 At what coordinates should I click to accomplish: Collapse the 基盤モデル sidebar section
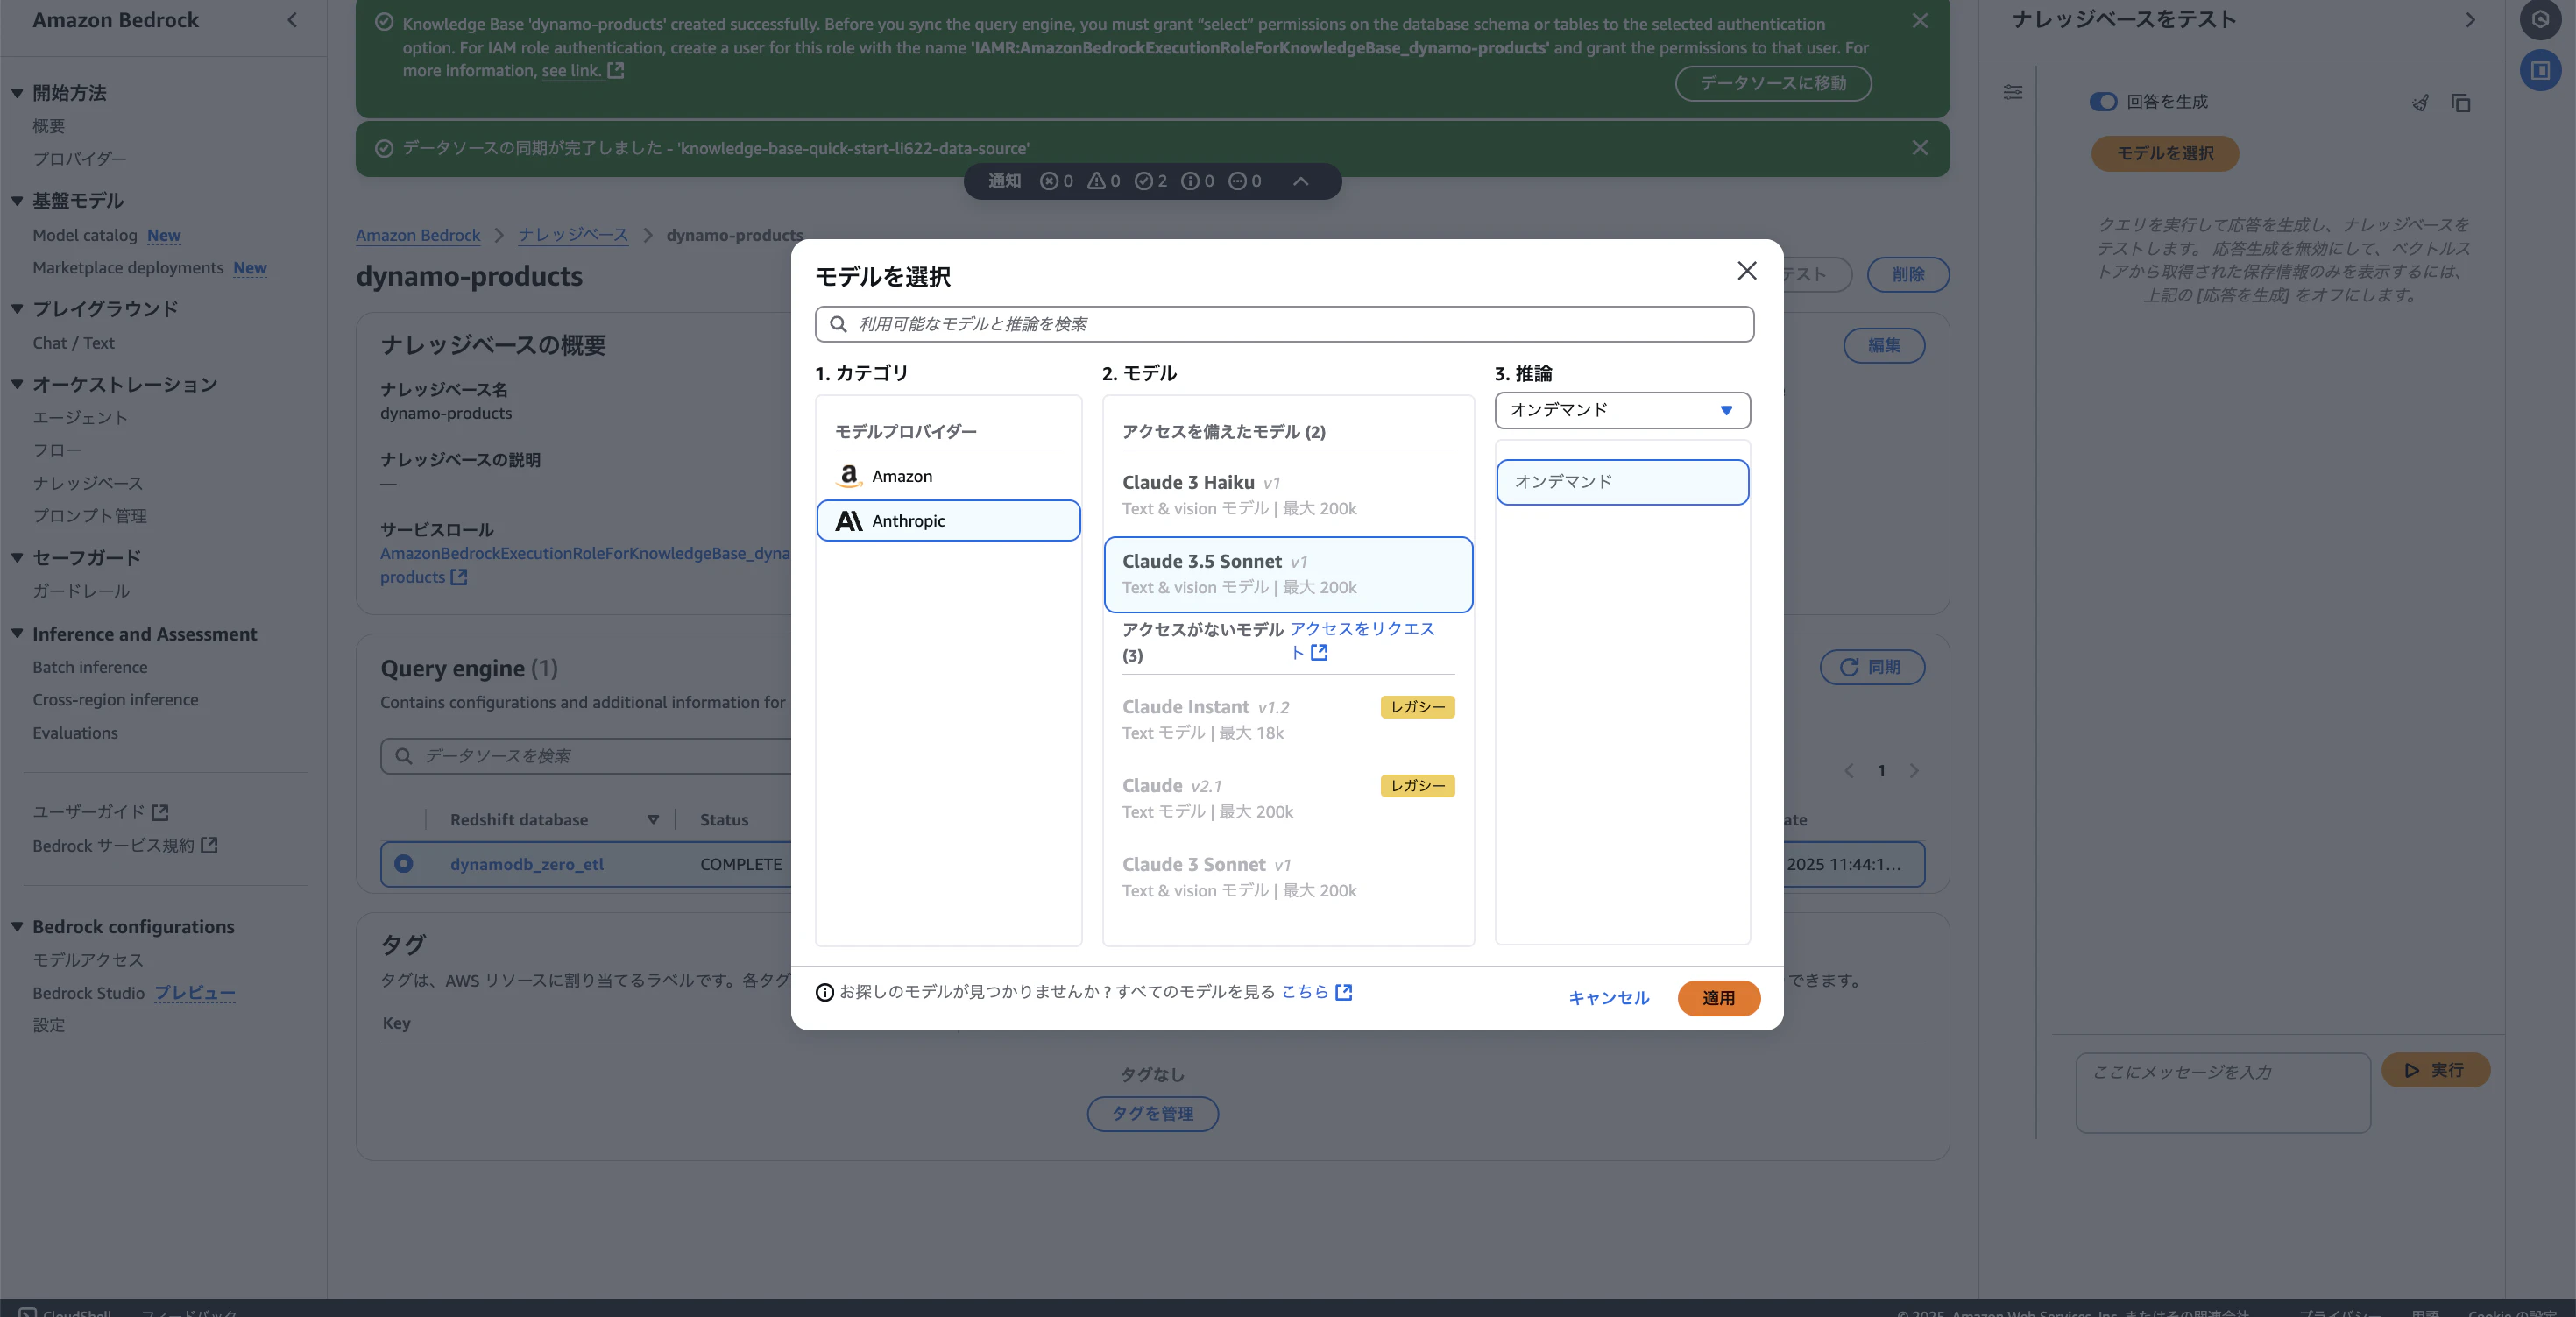17,201
